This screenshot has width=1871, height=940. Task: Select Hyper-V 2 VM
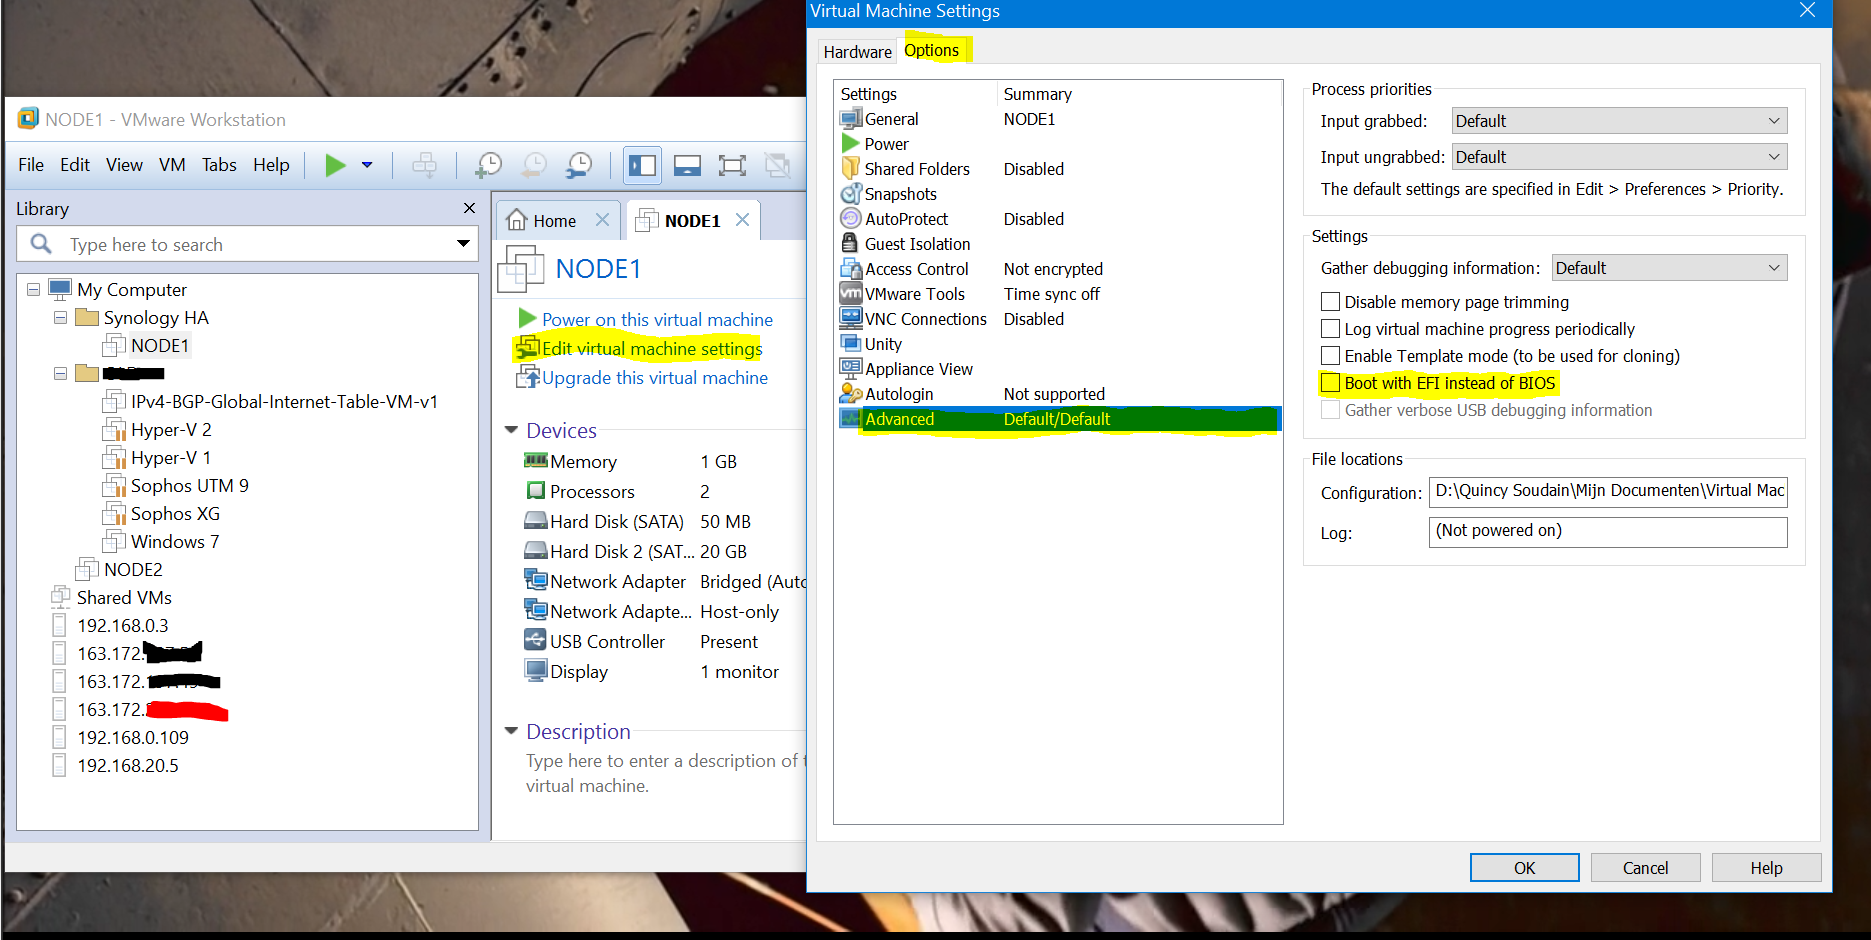click(x=170, y=430)
